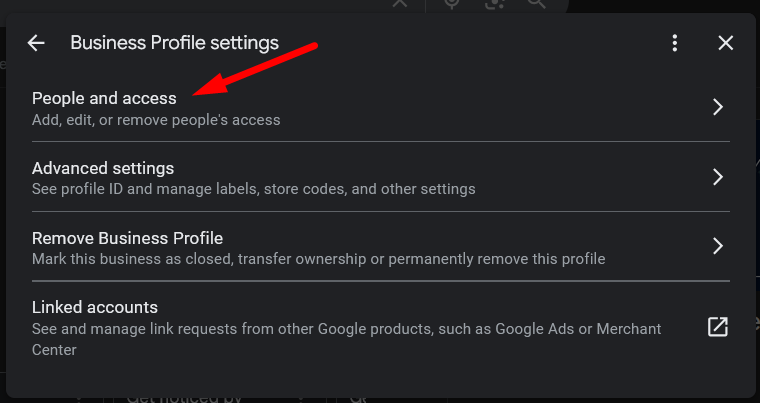Go back using the left arrow
This screenshot has height=403, width=760.
(36, 43)
